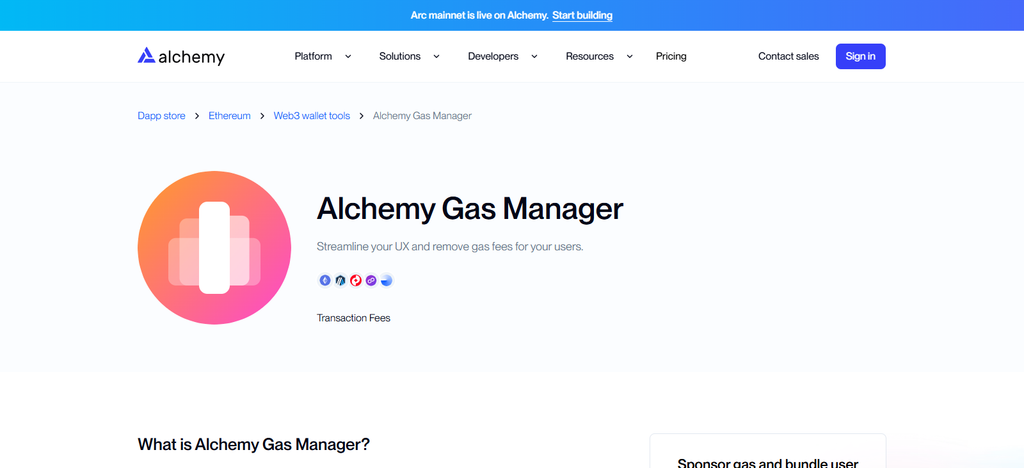Click the Sign in button

(x=861, y=56)
